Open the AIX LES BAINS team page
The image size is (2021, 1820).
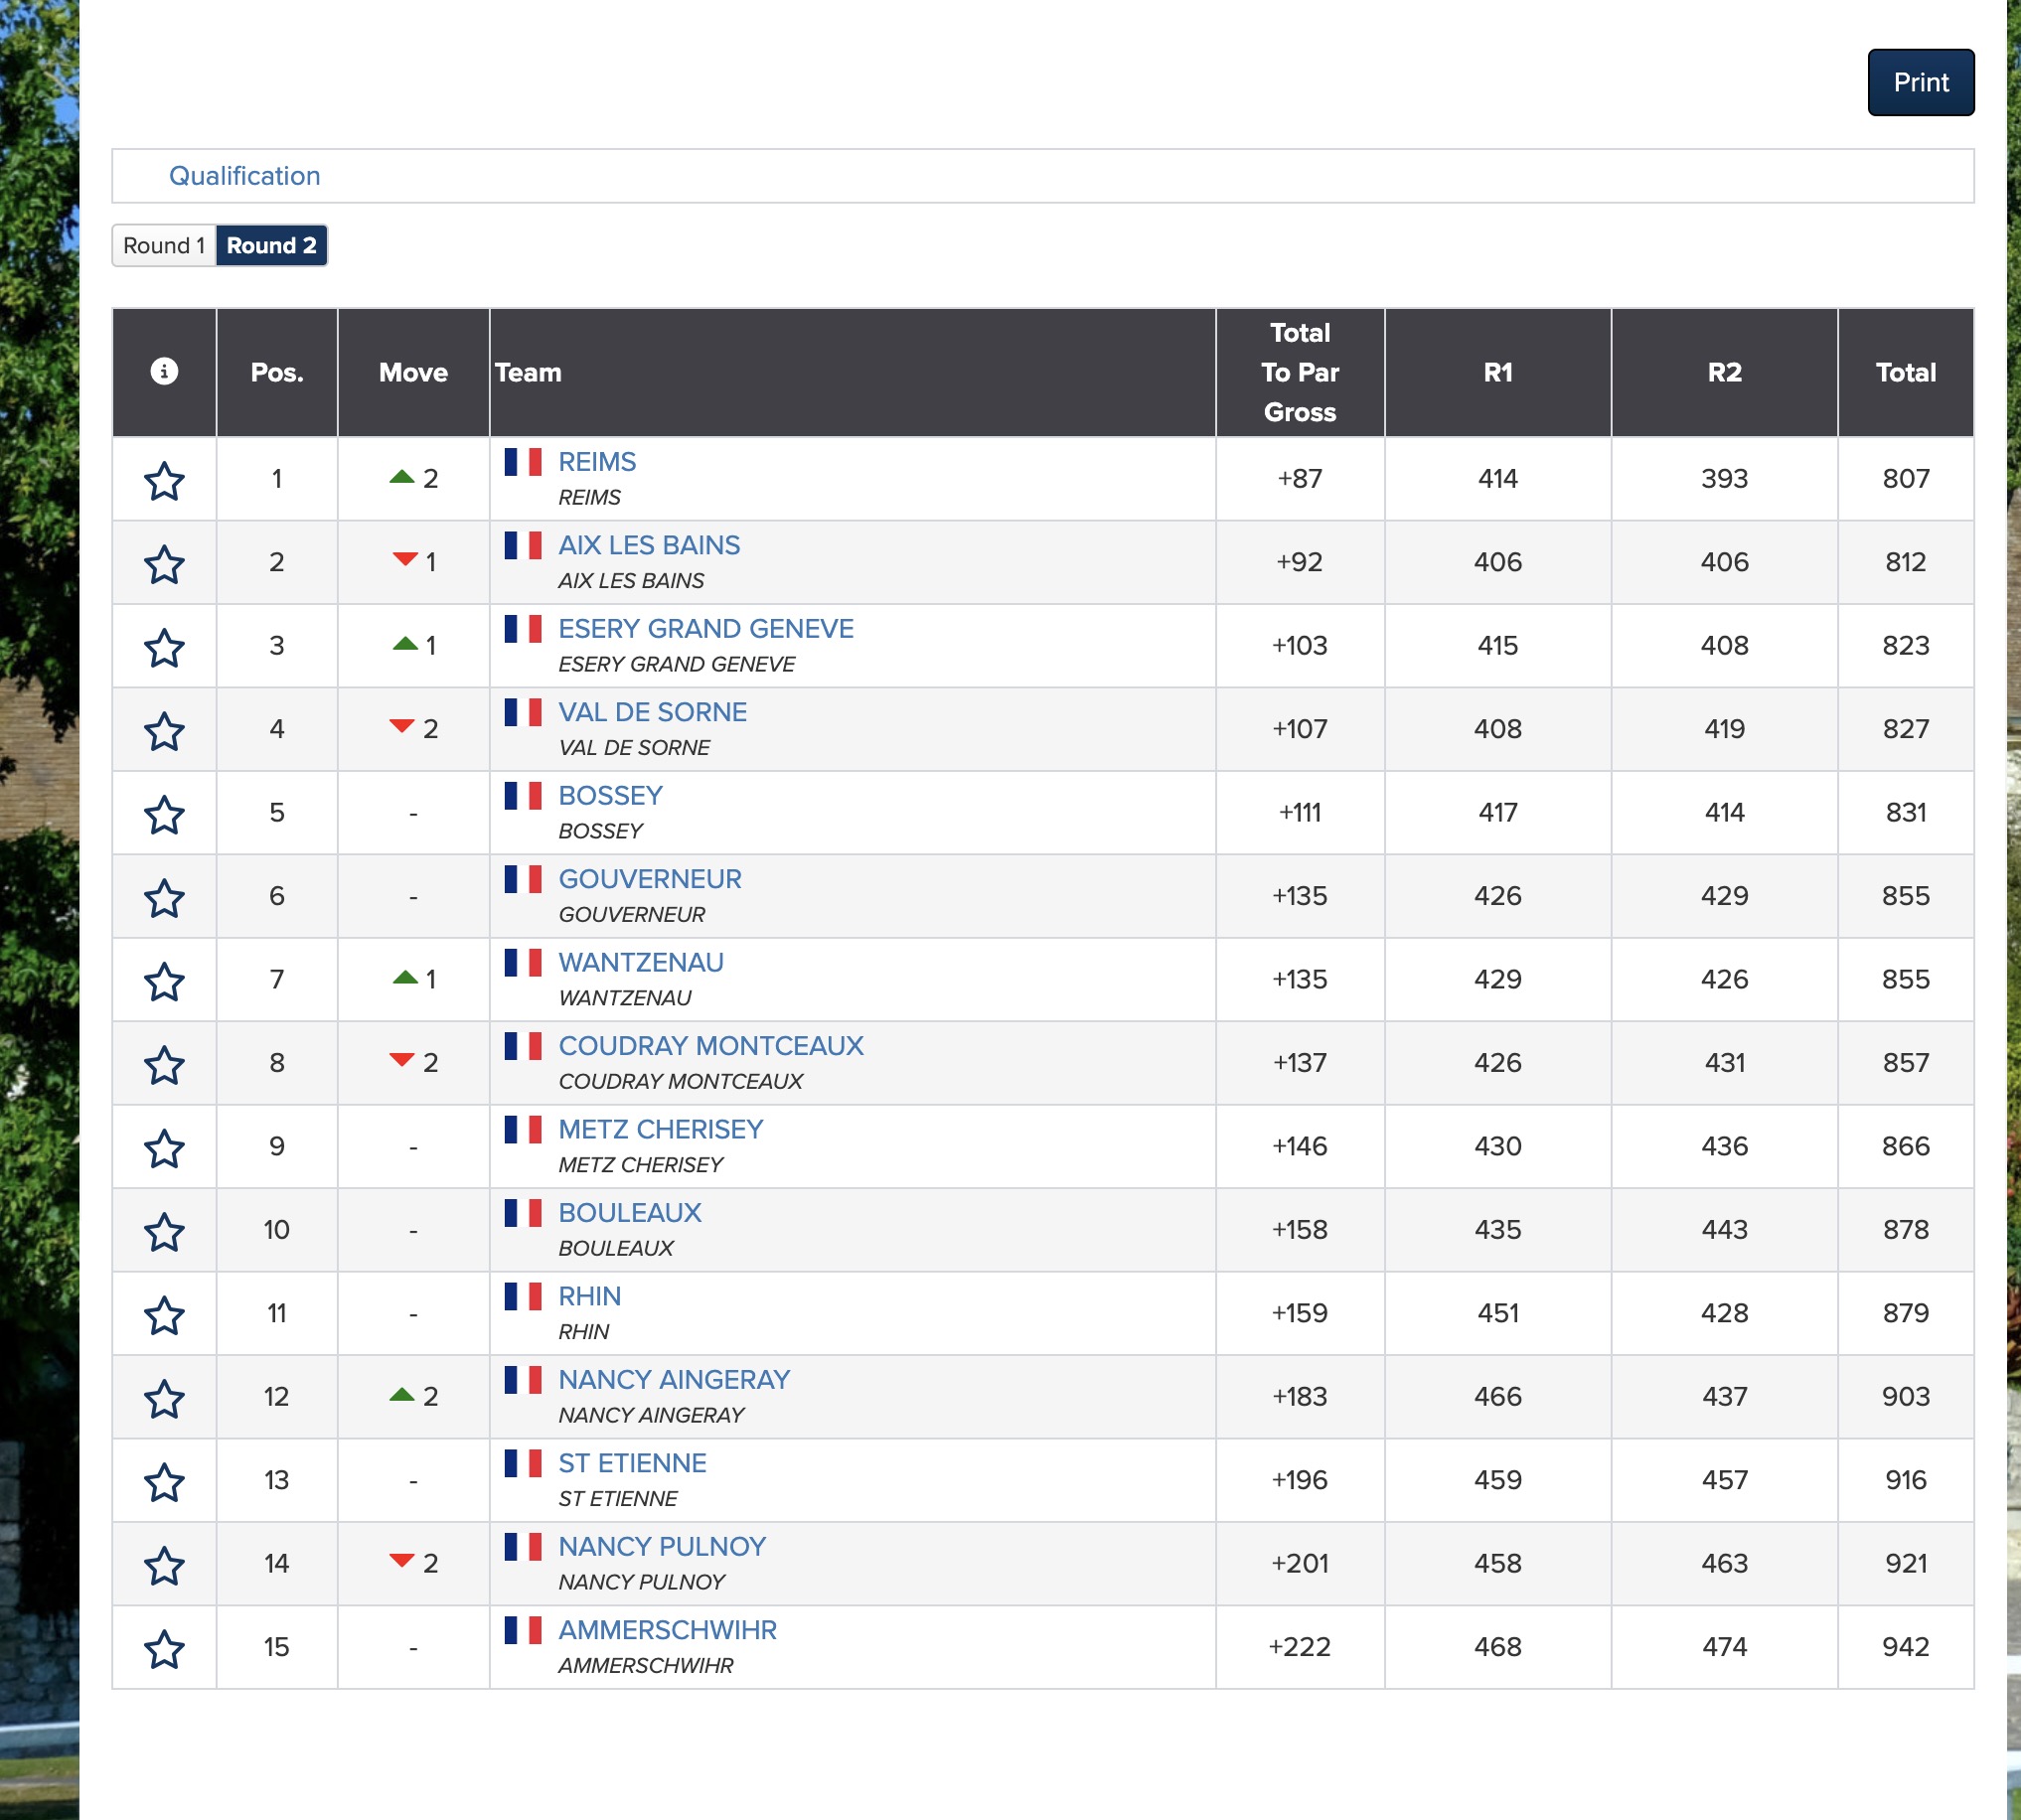pos(649,546)
